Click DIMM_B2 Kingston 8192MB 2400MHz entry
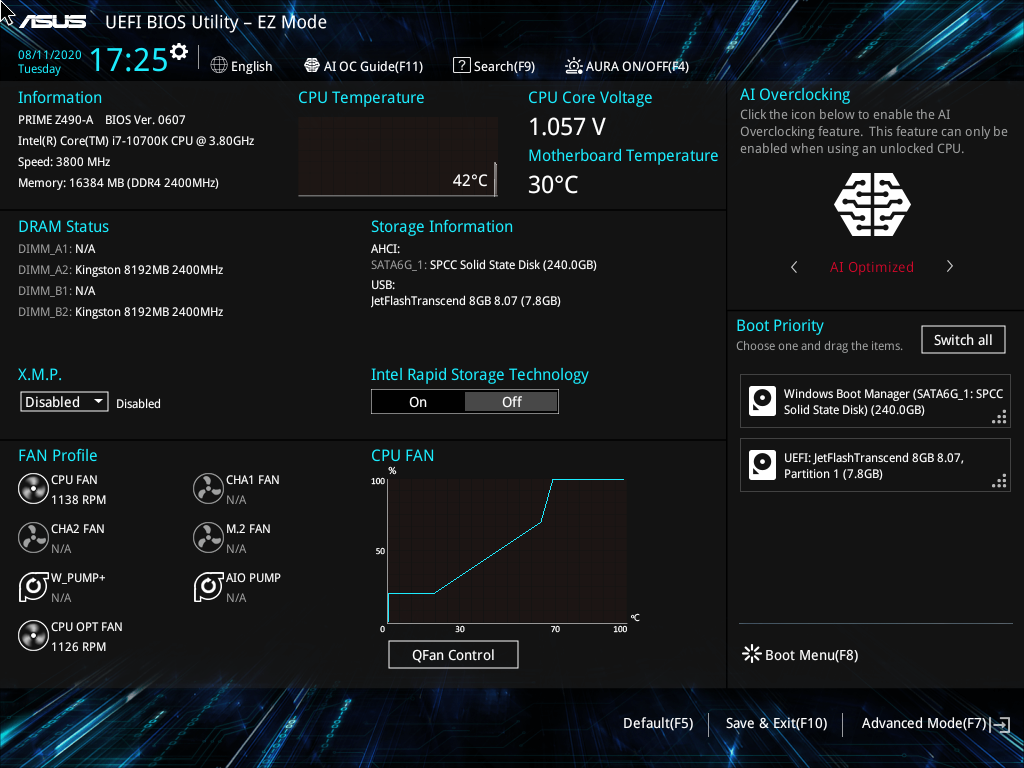The image size is (1024, 768). (x=121, y=312)
